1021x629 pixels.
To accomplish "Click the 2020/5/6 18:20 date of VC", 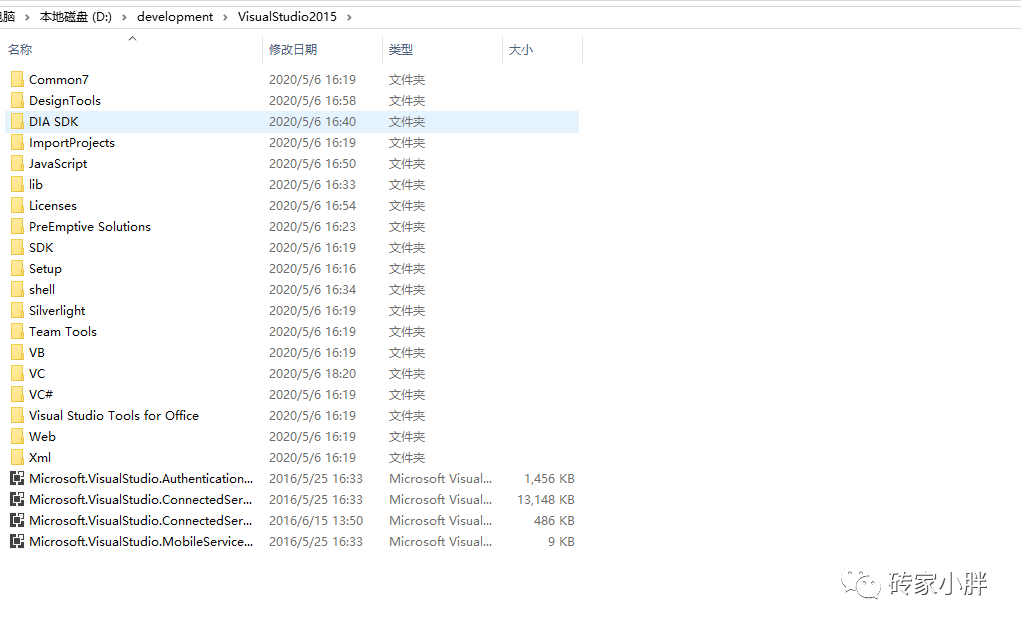I will pyautogui.click(x=313, y=374).
